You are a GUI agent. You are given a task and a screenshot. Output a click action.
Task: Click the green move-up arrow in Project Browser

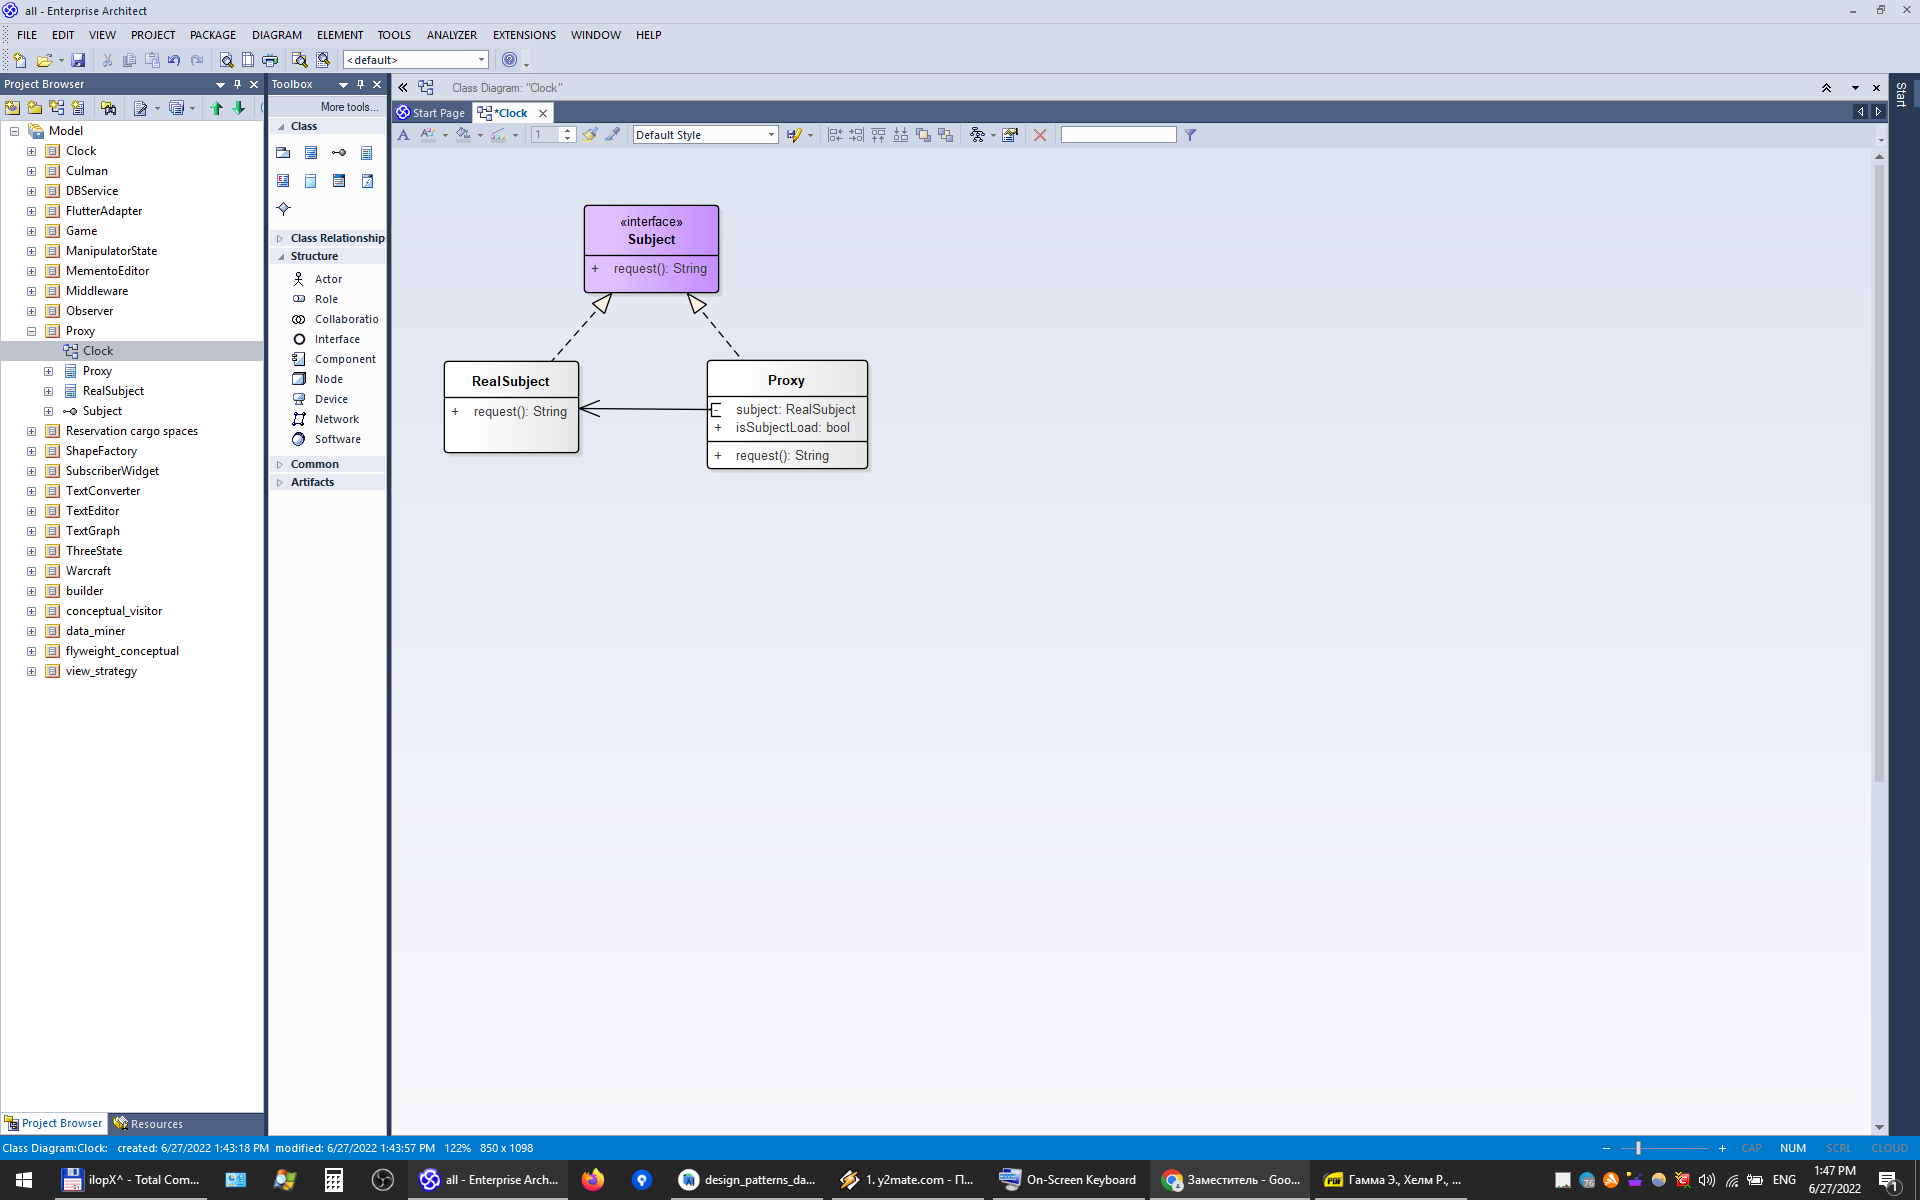pos(216,108)
